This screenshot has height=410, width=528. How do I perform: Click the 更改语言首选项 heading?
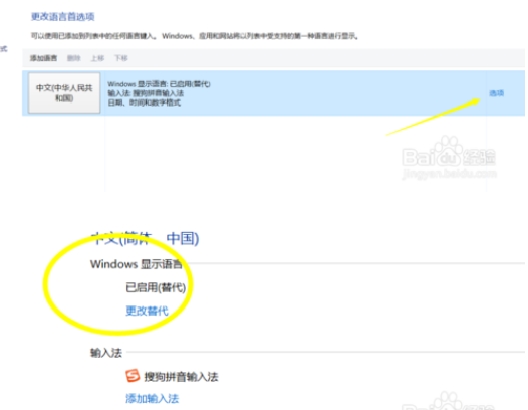(63, 16)
